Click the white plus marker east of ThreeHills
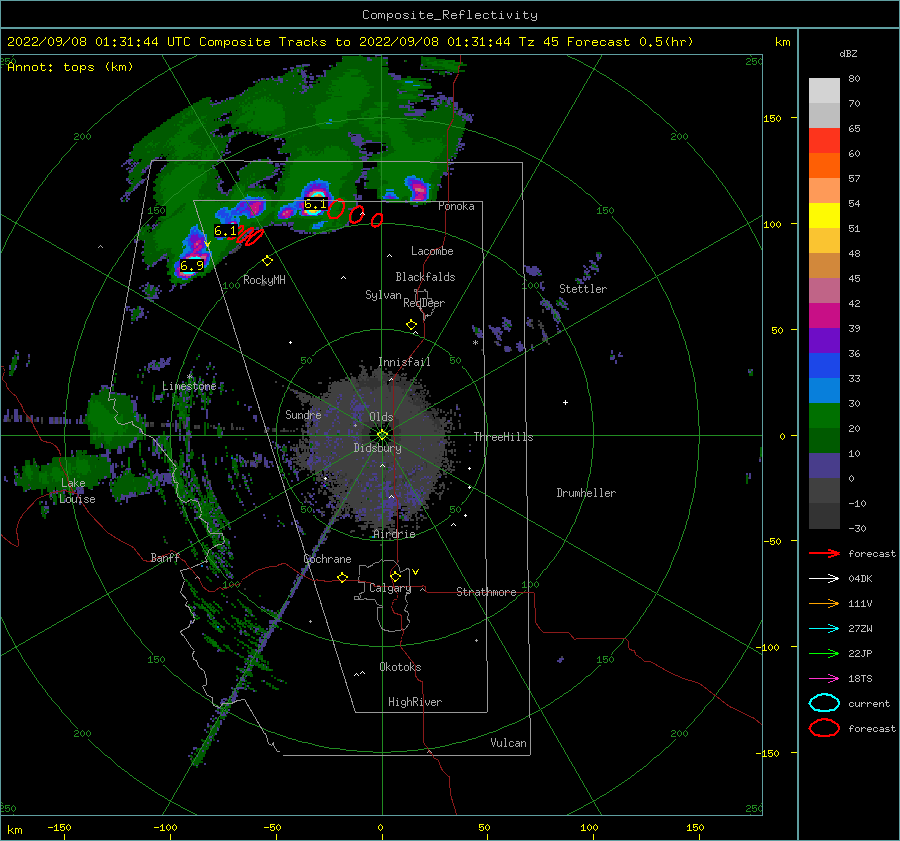The height and width of the screenshot is (841, 900). point(565,402)
